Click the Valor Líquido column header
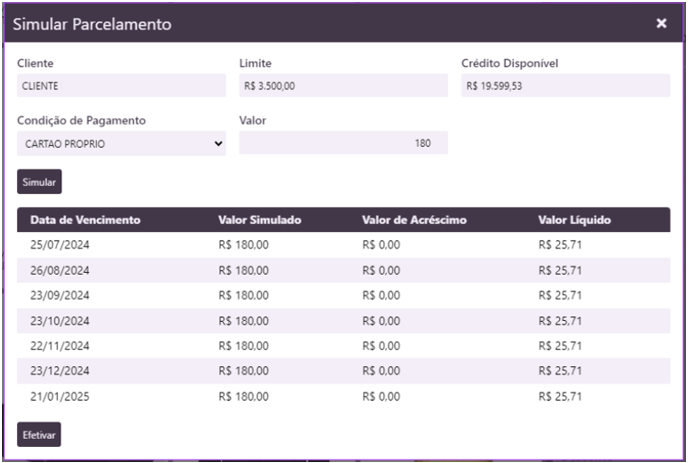Viewport: 688px width, 463px height. 574,220
